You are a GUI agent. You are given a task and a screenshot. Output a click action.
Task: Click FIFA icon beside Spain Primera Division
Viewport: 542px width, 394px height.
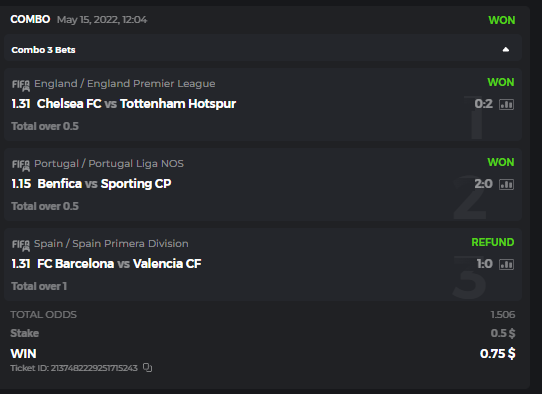(21, 245)
